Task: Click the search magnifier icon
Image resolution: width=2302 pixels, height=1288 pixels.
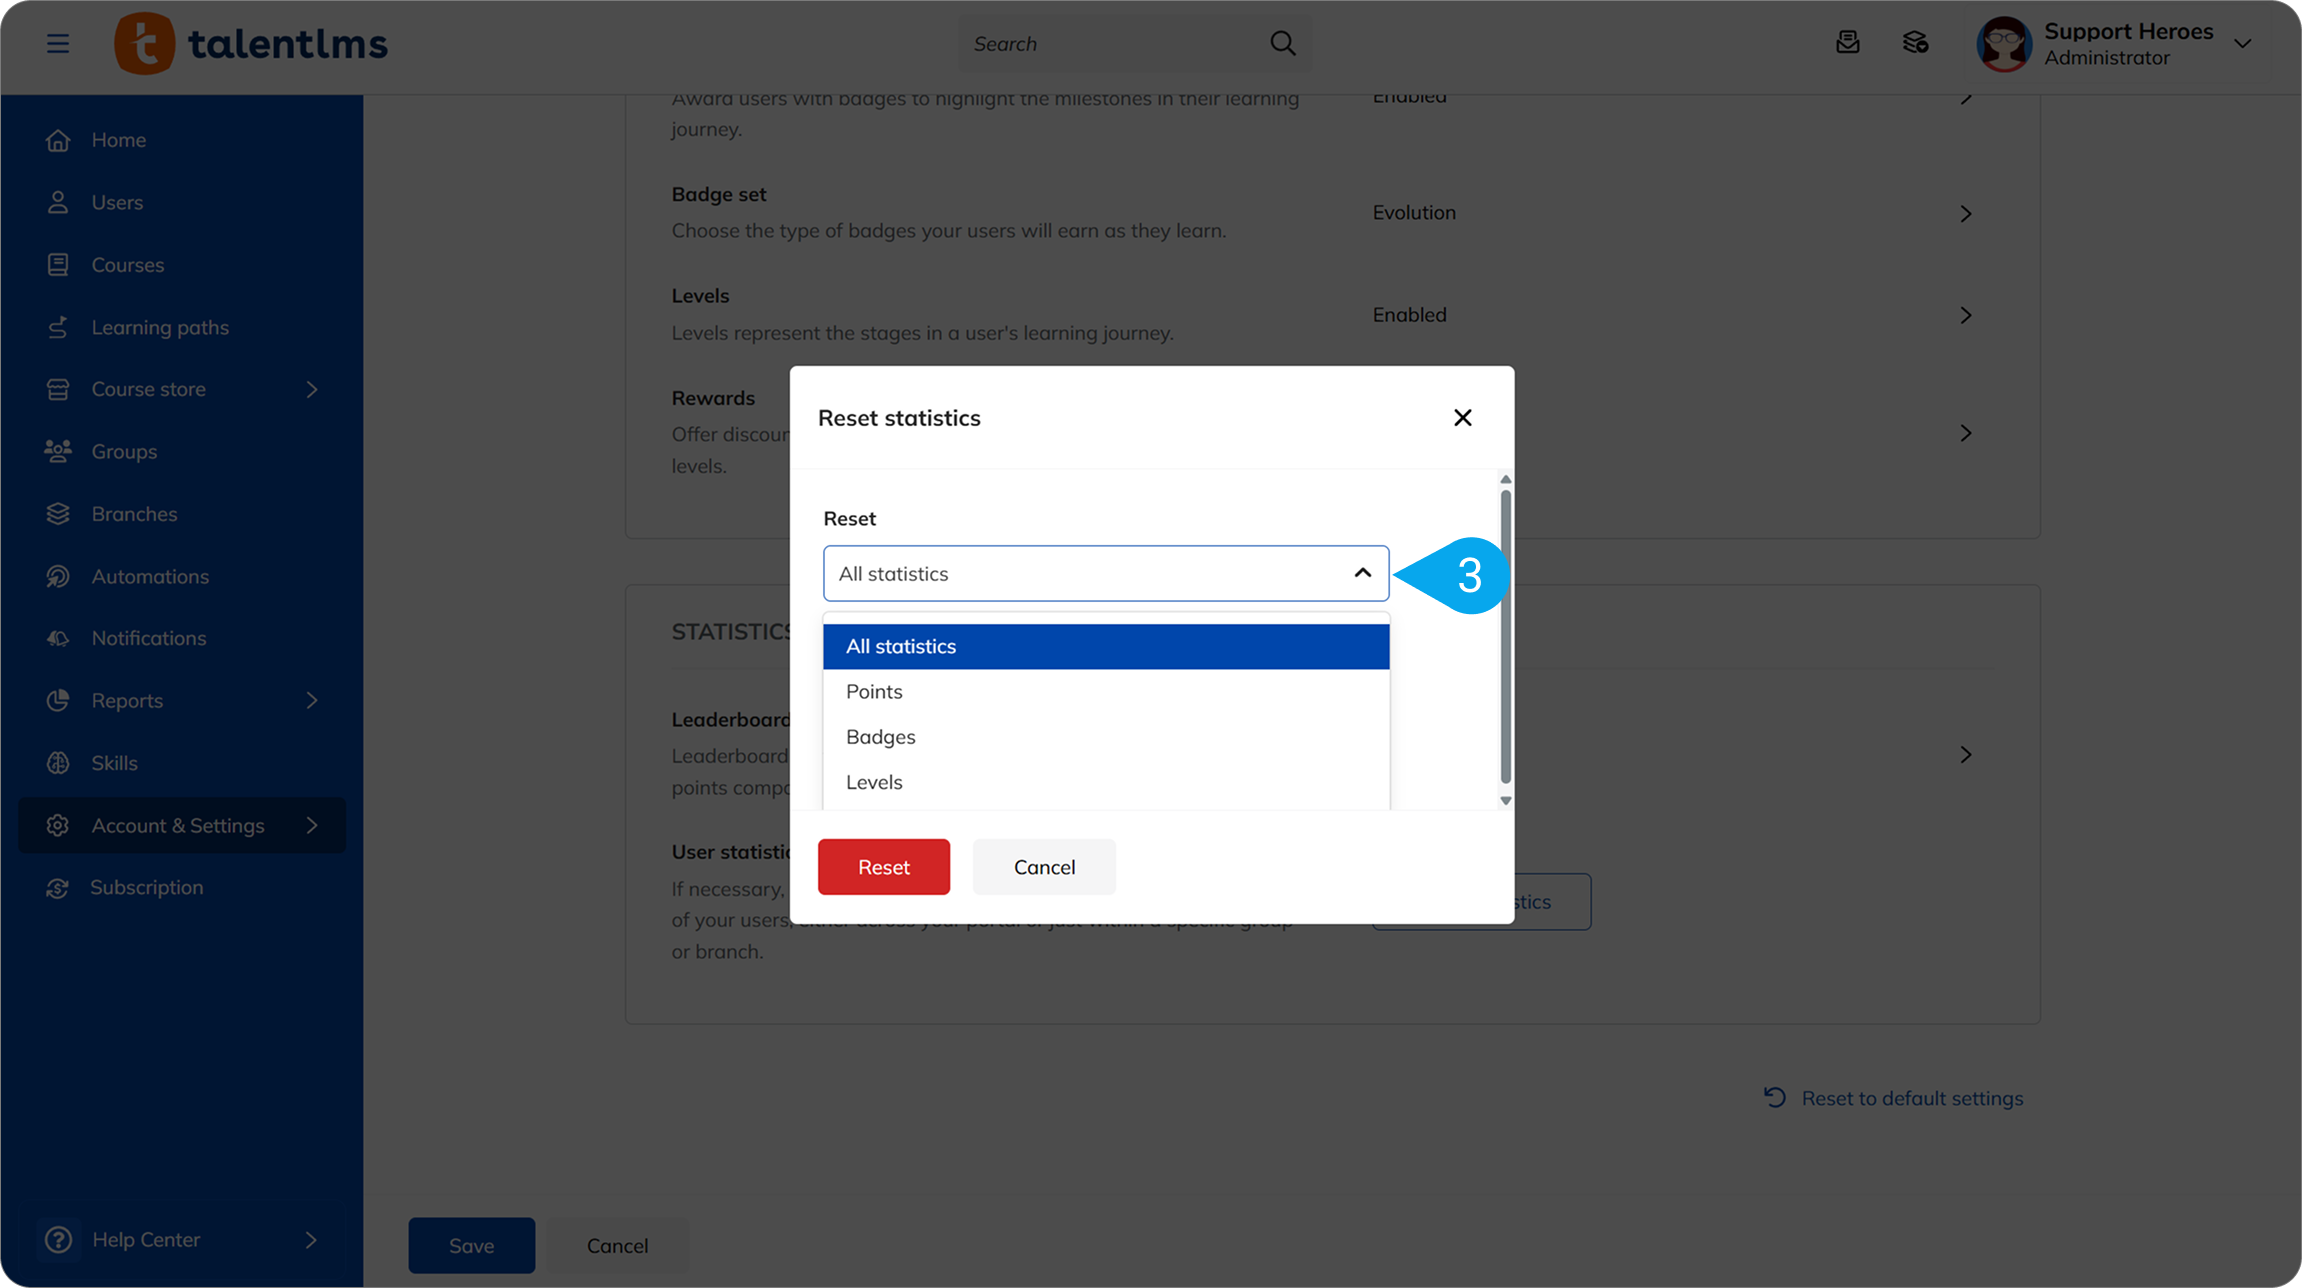Action: [x=1282, y=43]
